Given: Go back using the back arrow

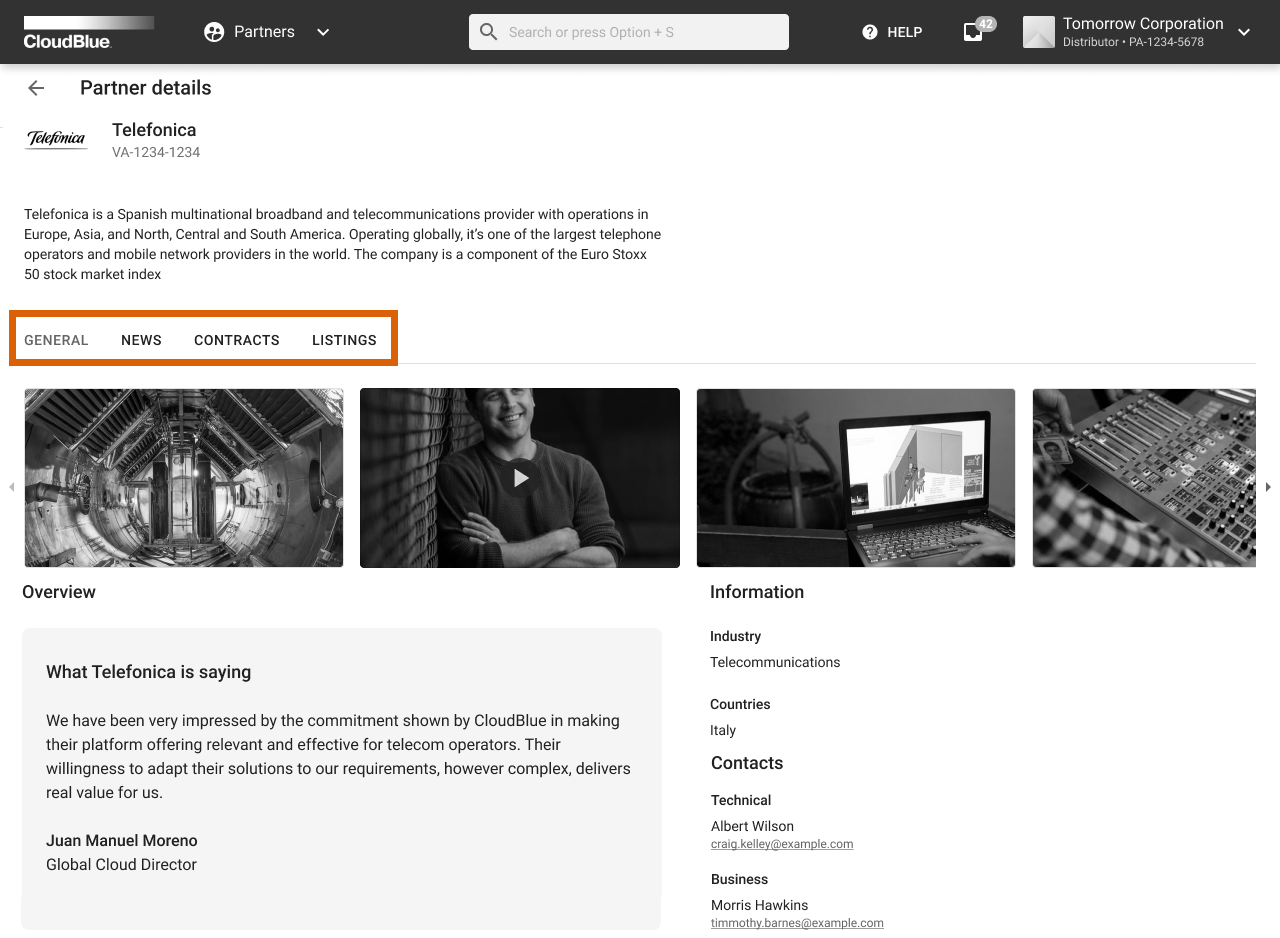Looking at the screenshot, I should click(x=36, y=88).
